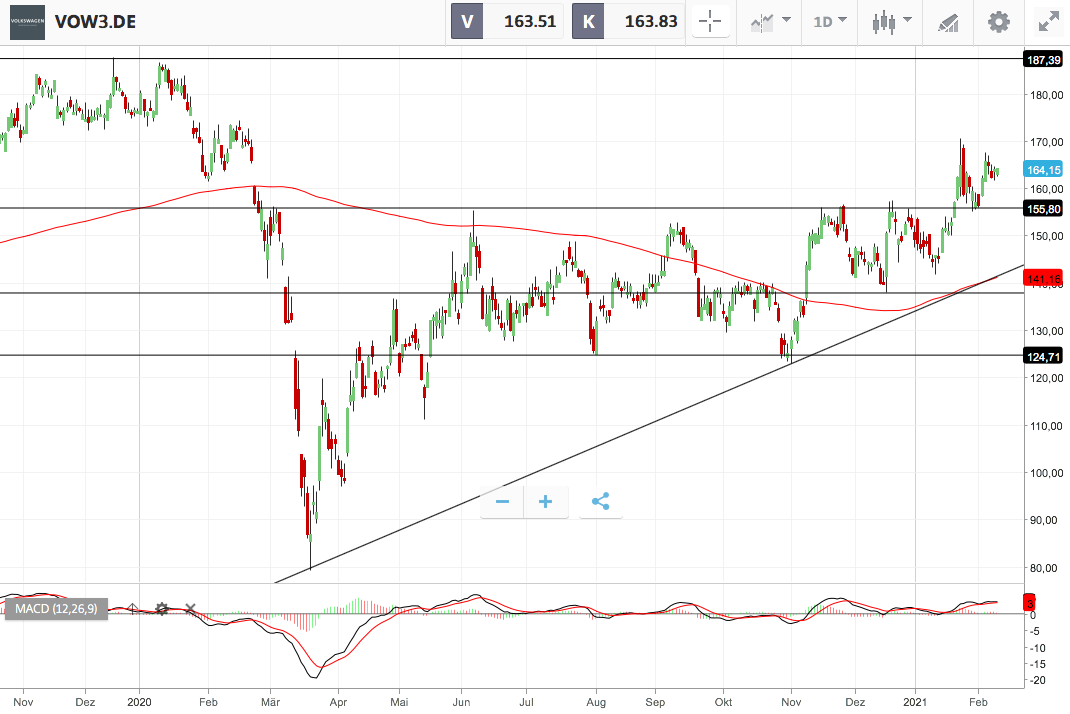
Task: Open the chart comparison dropdown
Action: coord(770,21)
